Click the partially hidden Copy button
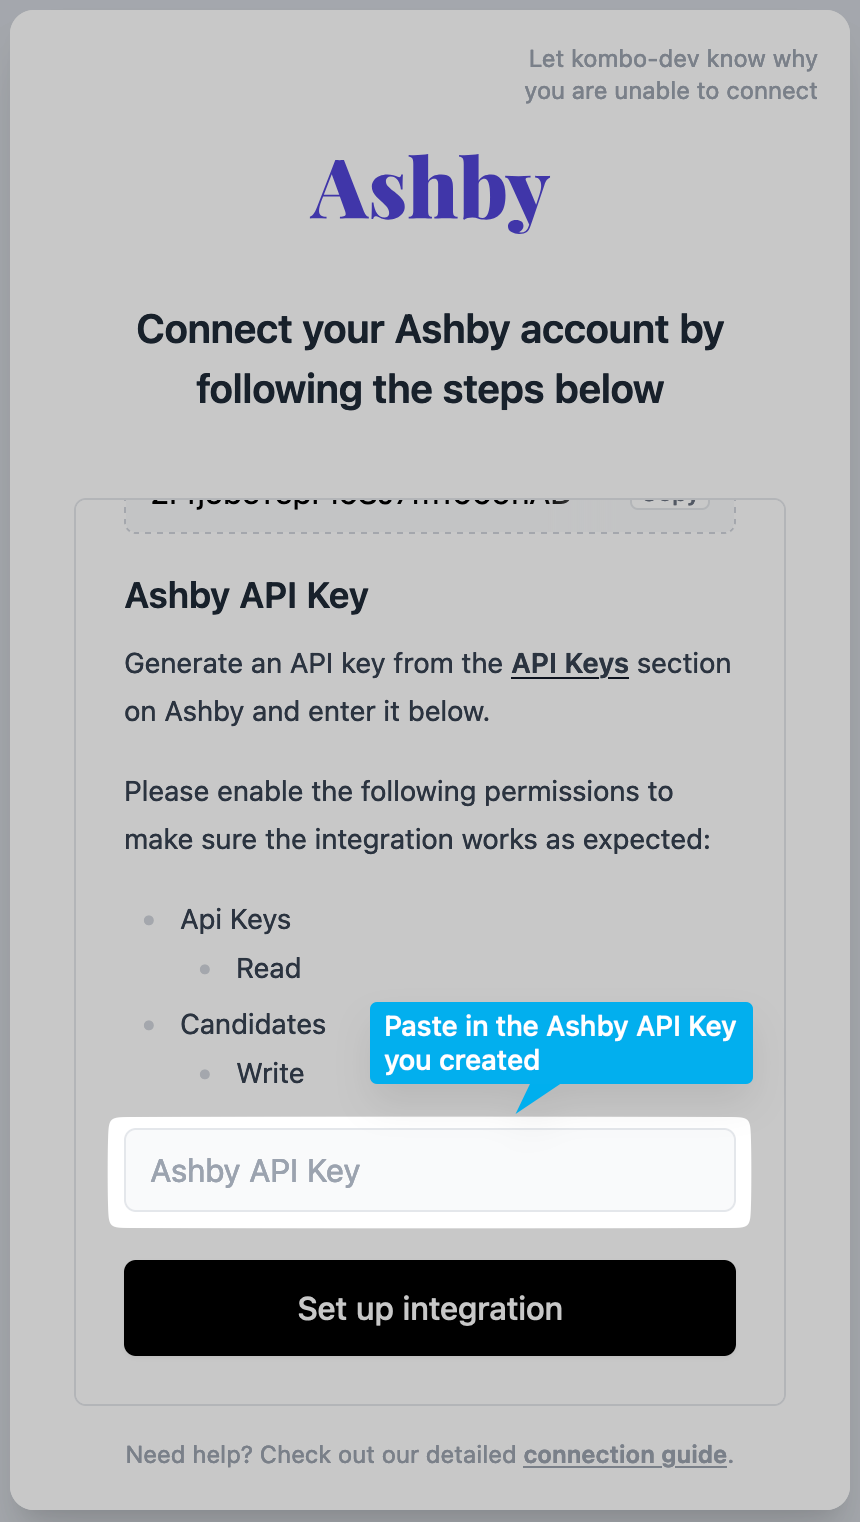Image resolution: width=860 pixels, height=1522 pixels. coord(669,501)
